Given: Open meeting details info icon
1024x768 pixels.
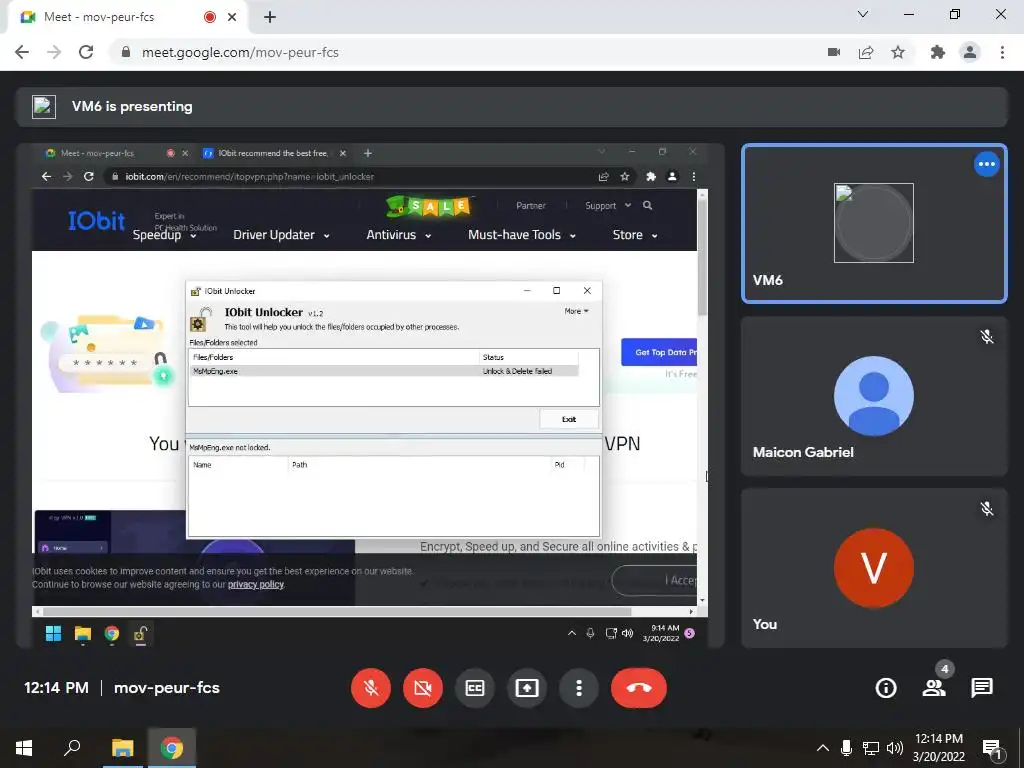Looking at the screenshot, I should point(886,688).
